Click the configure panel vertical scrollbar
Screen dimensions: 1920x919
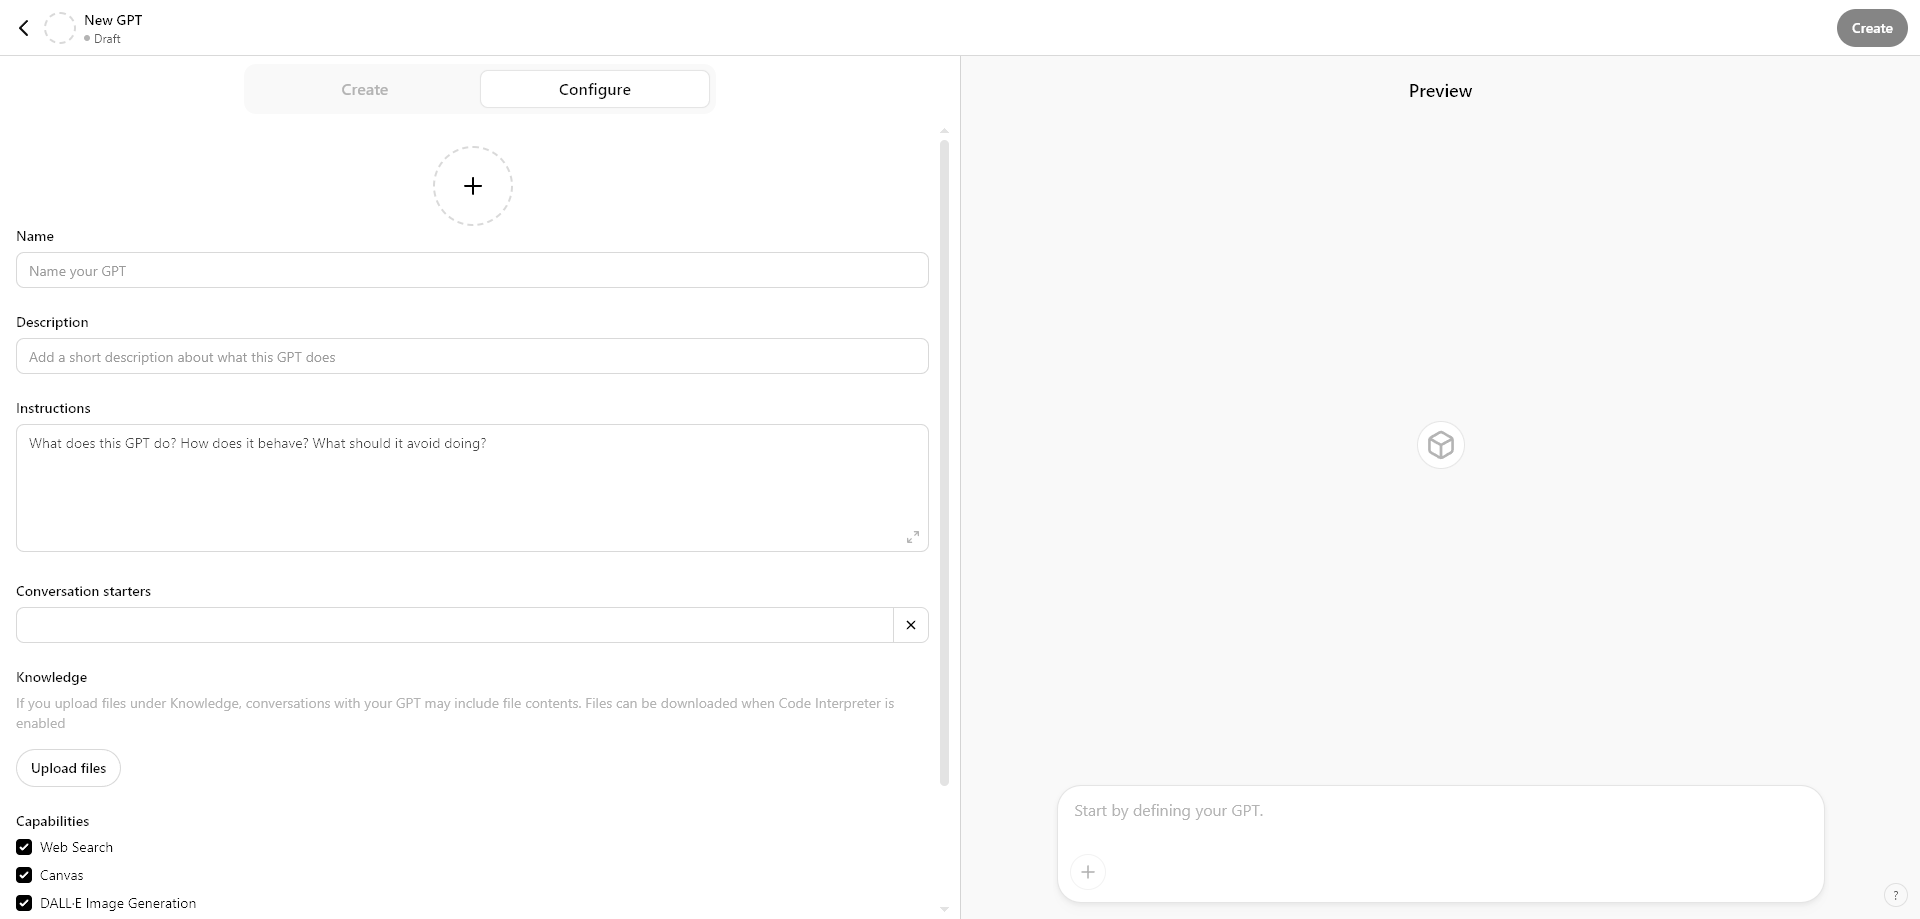tap(944, 460)
